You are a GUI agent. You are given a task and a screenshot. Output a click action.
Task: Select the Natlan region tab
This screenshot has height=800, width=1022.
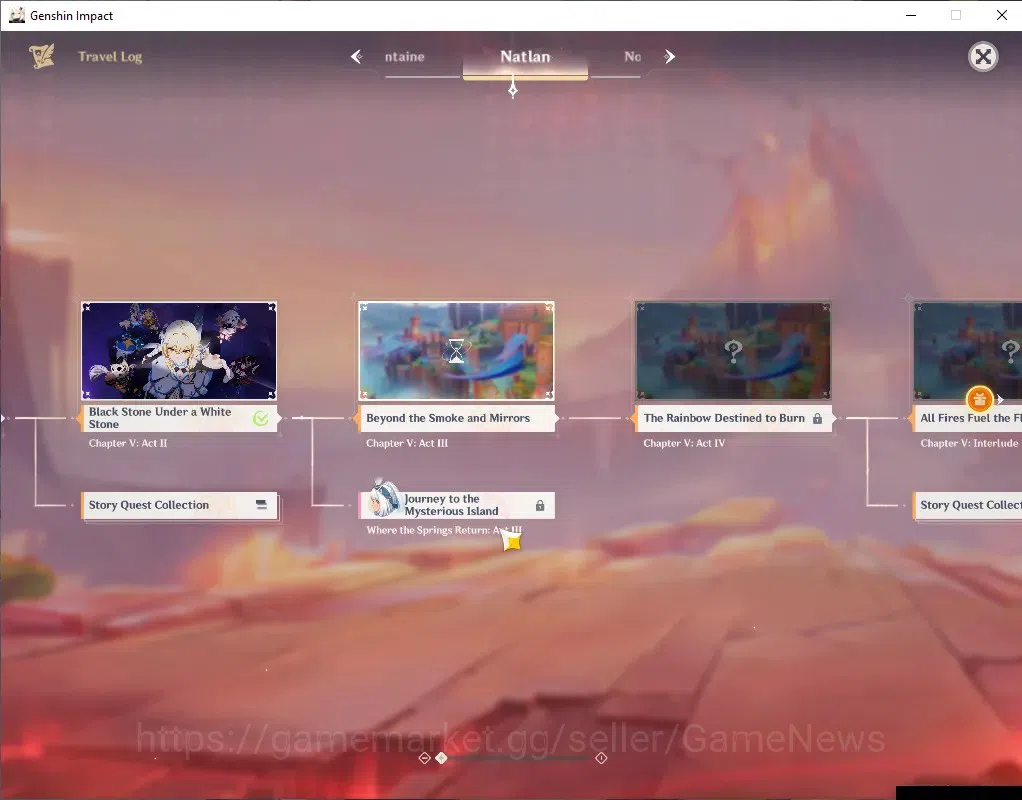525,57
